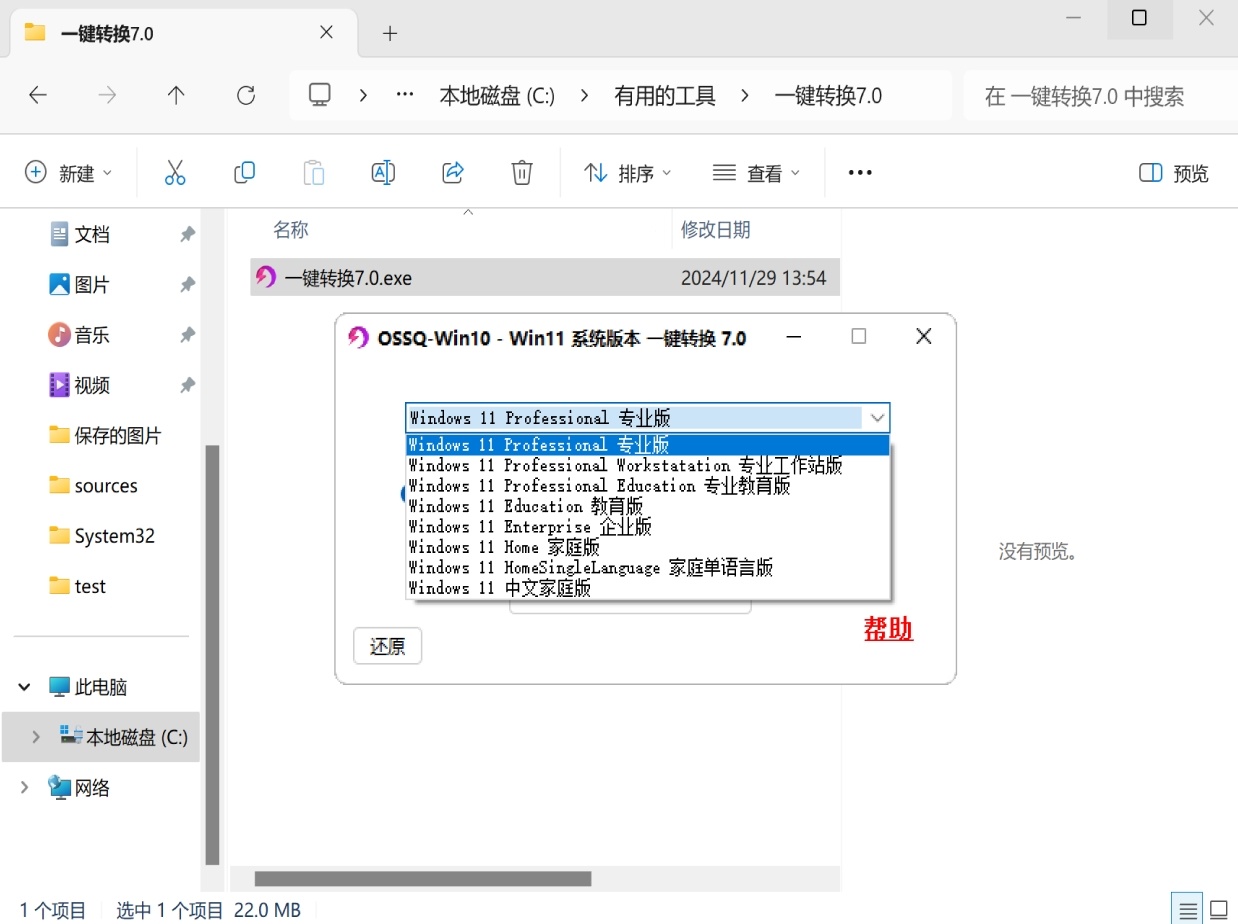Click the pin icon next to 音乐
Viewport: 1238px width, 924px height.
tap(187, 335)
